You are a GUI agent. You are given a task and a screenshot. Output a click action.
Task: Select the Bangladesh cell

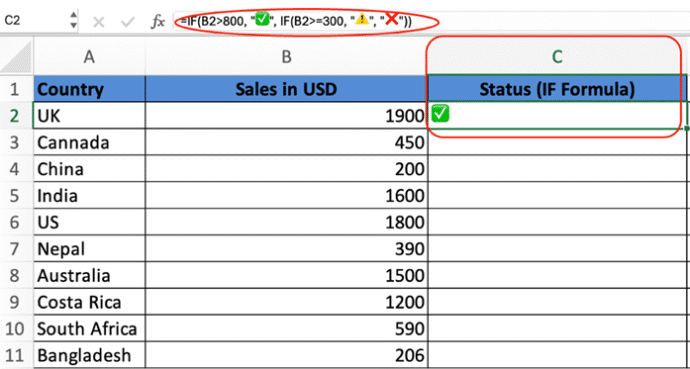pos(89,355)
